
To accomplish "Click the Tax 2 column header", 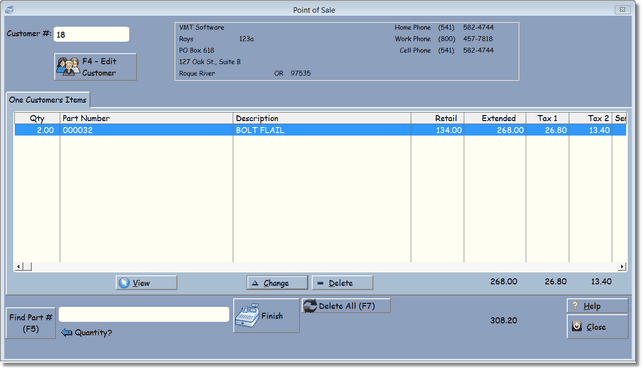I will 590,118.
